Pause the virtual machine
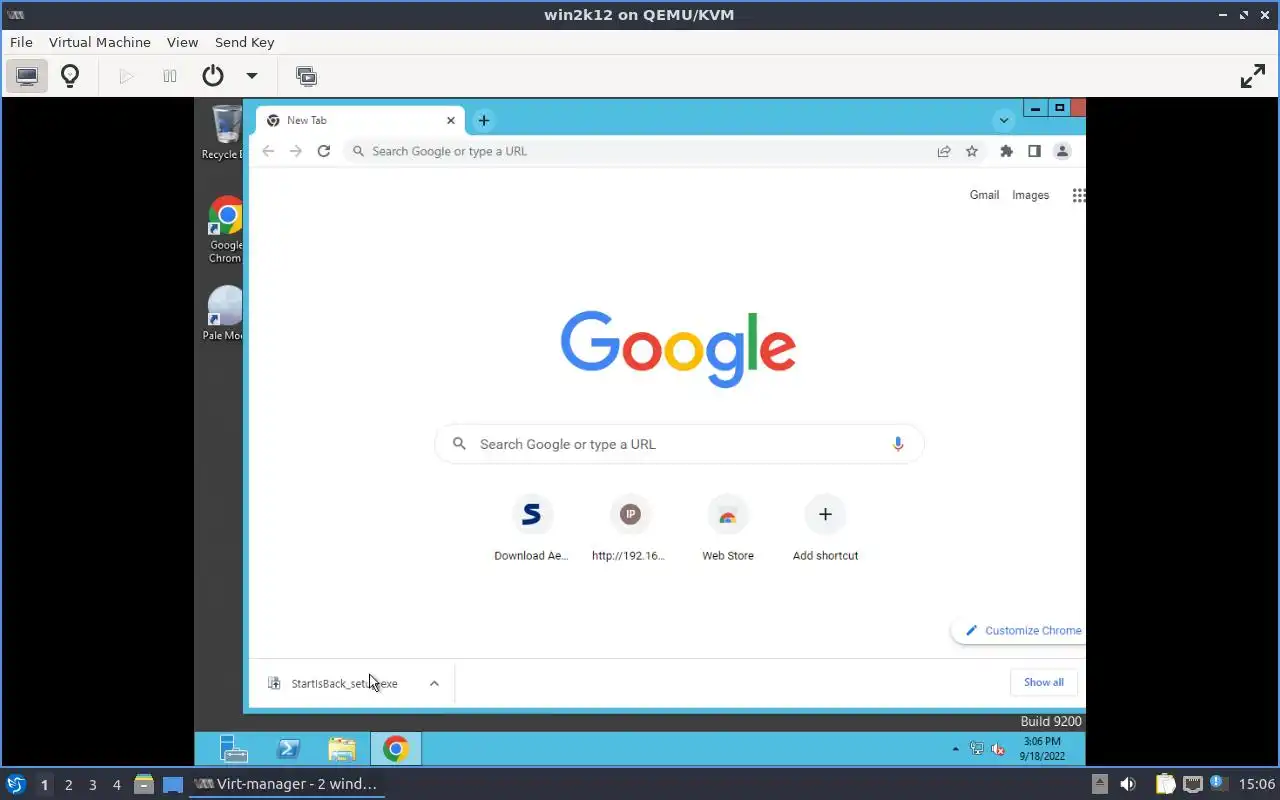Image resolution: width=1280 pixels, height=800 pixels. click(170, 76)
